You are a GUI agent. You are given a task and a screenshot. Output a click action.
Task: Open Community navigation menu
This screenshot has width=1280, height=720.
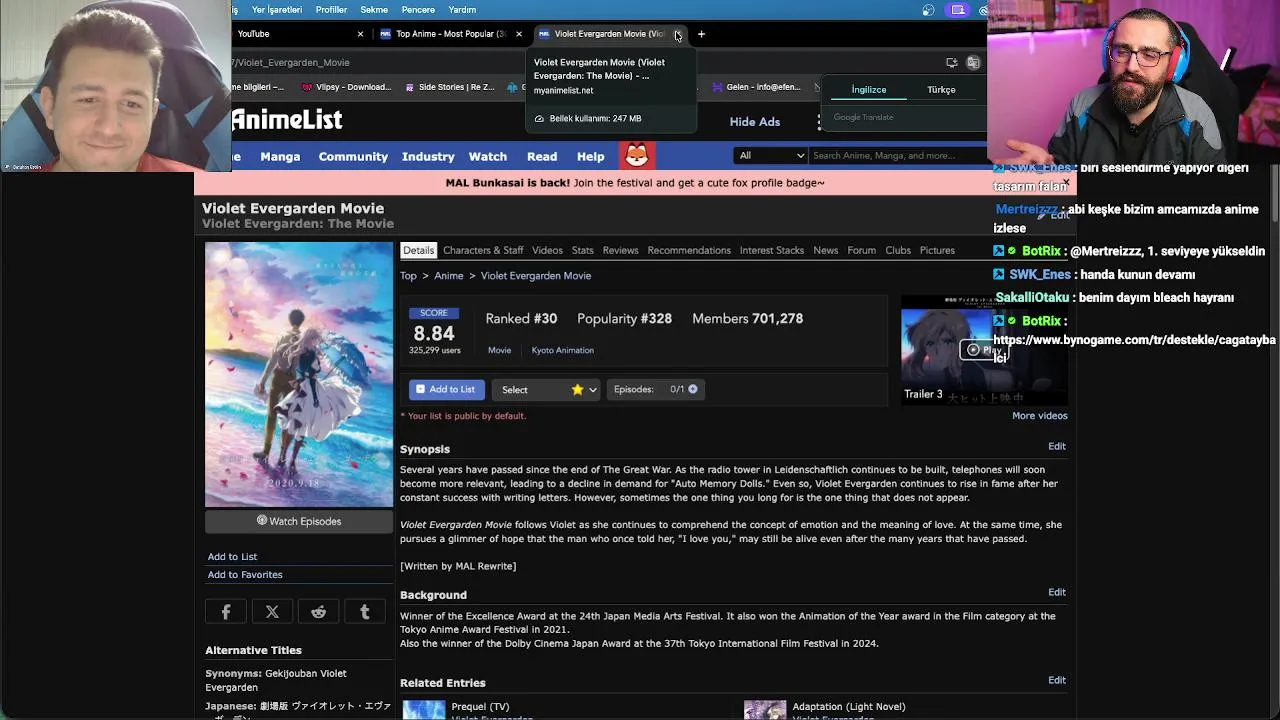[x=353, y=157]
